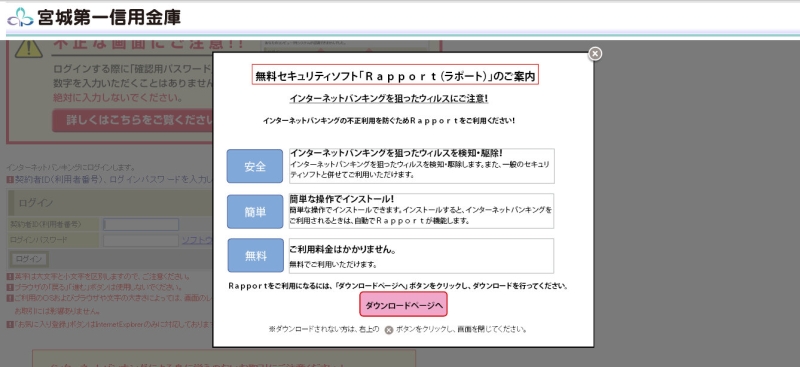800x367 pixels.
Task: Click the ログイン button in the background page
Action: coord(29,259)
